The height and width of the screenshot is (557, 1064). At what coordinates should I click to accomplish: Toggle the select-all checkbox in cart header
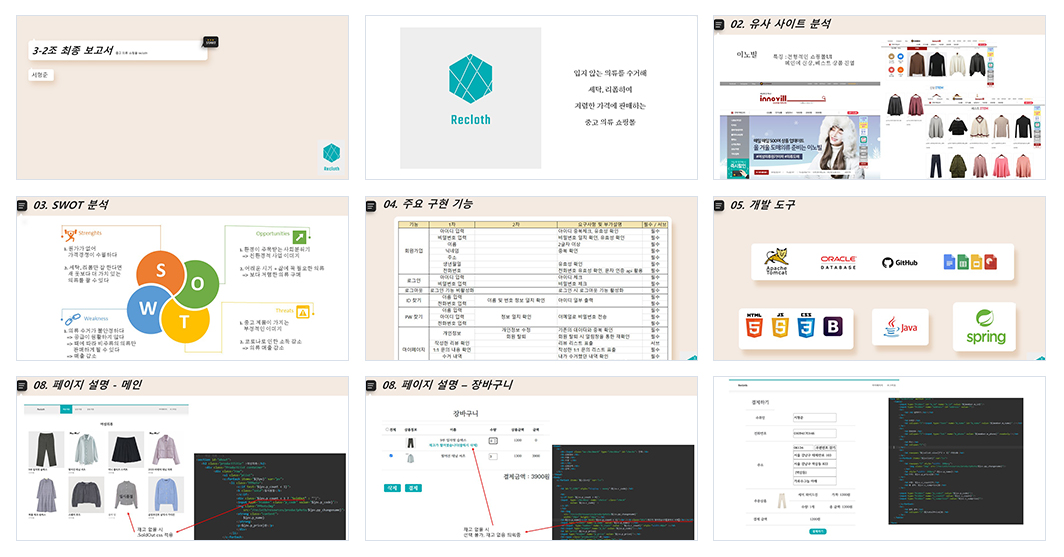pos(387,429)
